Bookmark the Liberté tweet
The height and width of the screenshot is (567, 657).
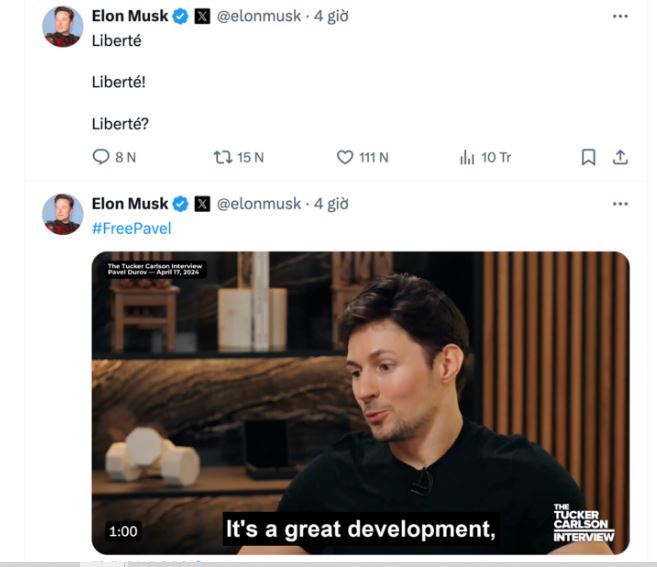coord(588,157)
